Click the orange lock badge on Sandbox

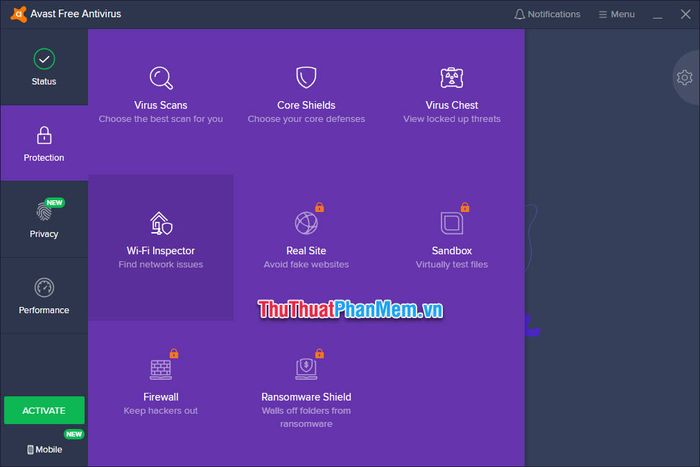point(465,207)
